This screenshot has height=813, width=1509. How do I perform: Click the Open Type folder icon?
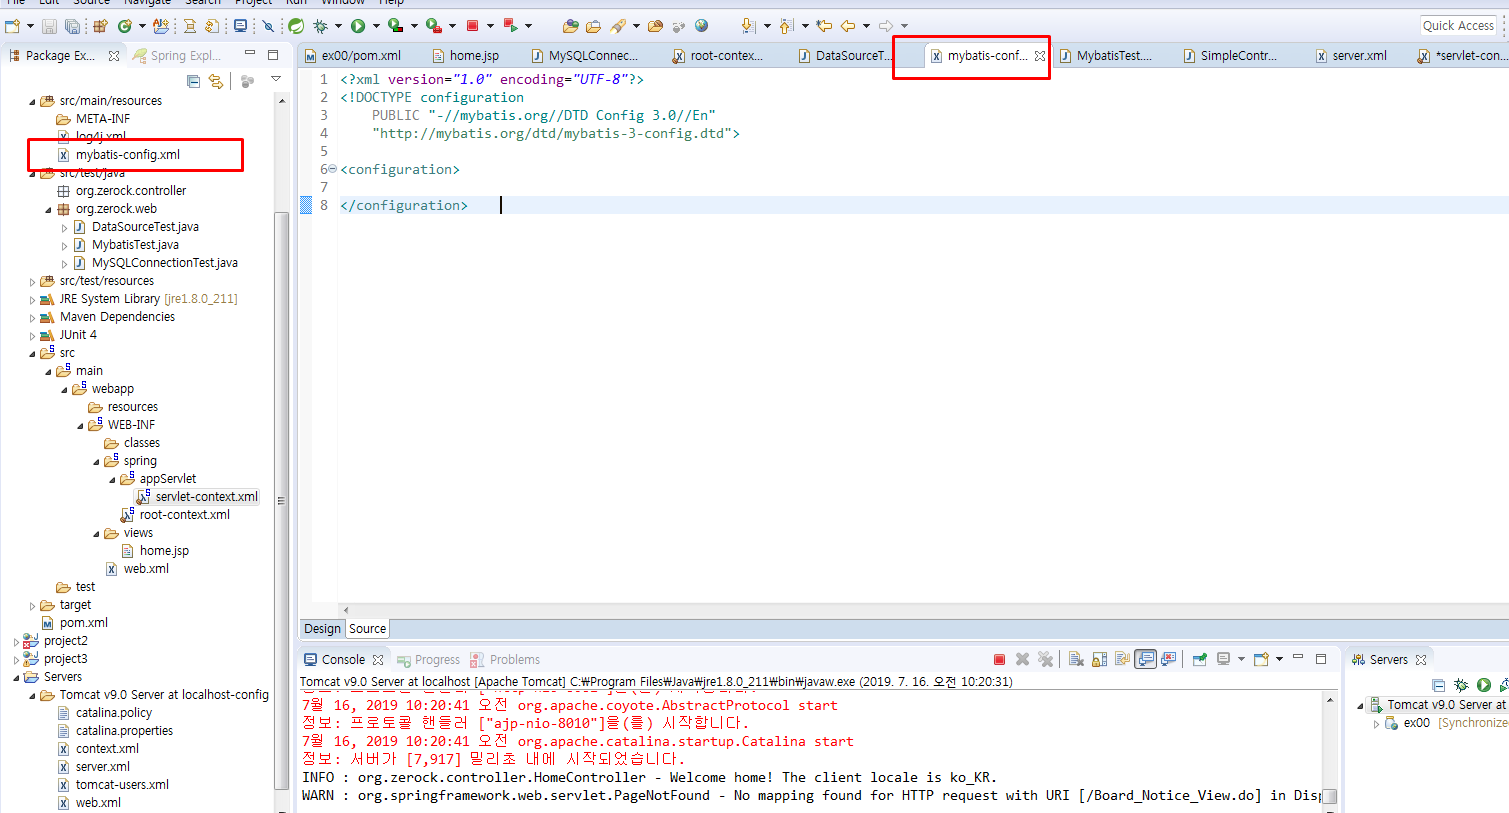[x=571, y=26]
